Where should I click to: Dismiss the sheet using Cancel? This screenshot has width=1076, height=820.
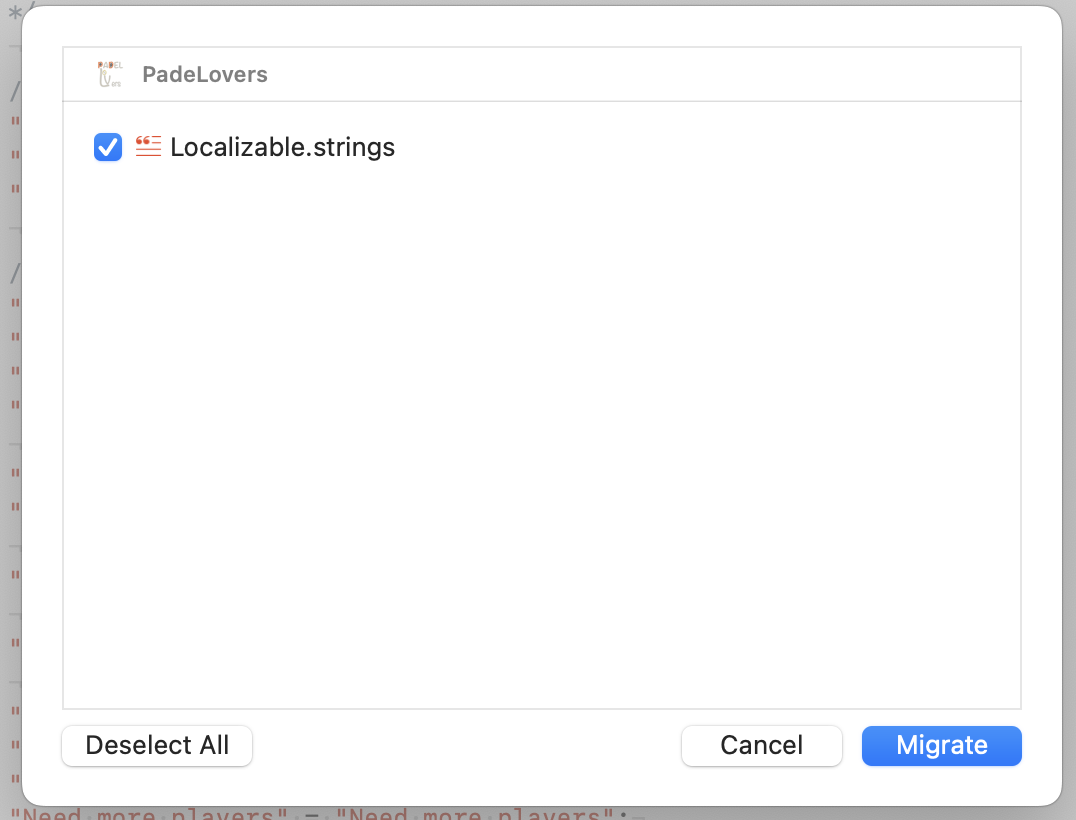[x=762, y=745]
